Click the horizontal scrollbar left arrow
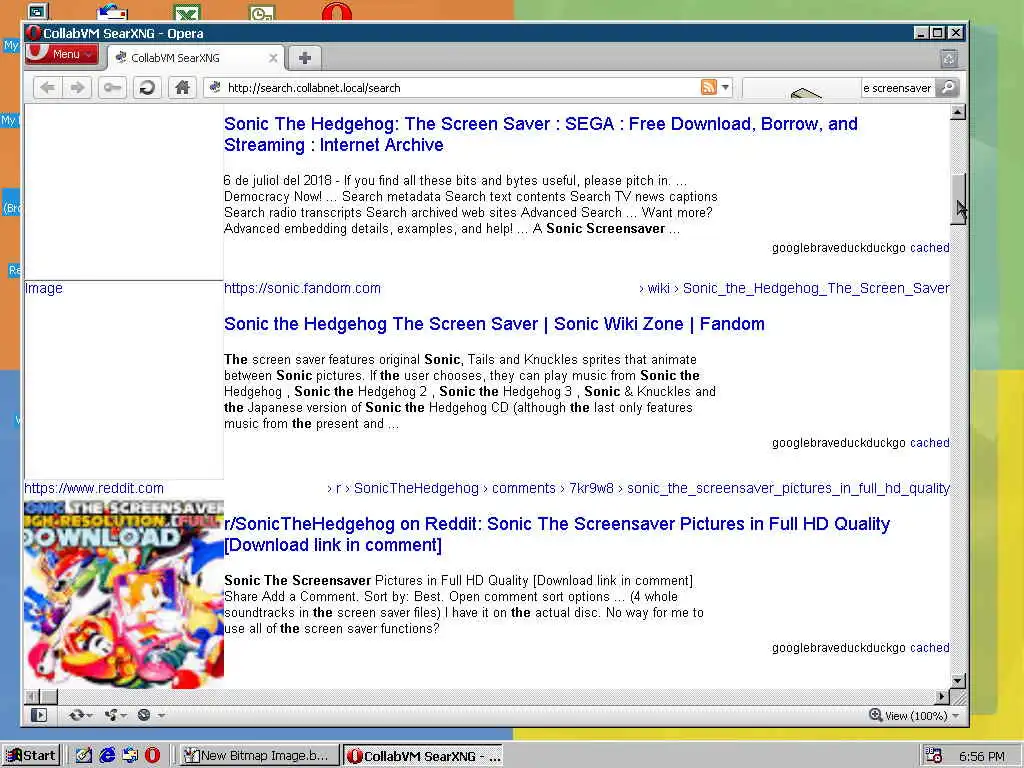The height and width of the screenshot is (768, 1024). [x=32, y=696]
